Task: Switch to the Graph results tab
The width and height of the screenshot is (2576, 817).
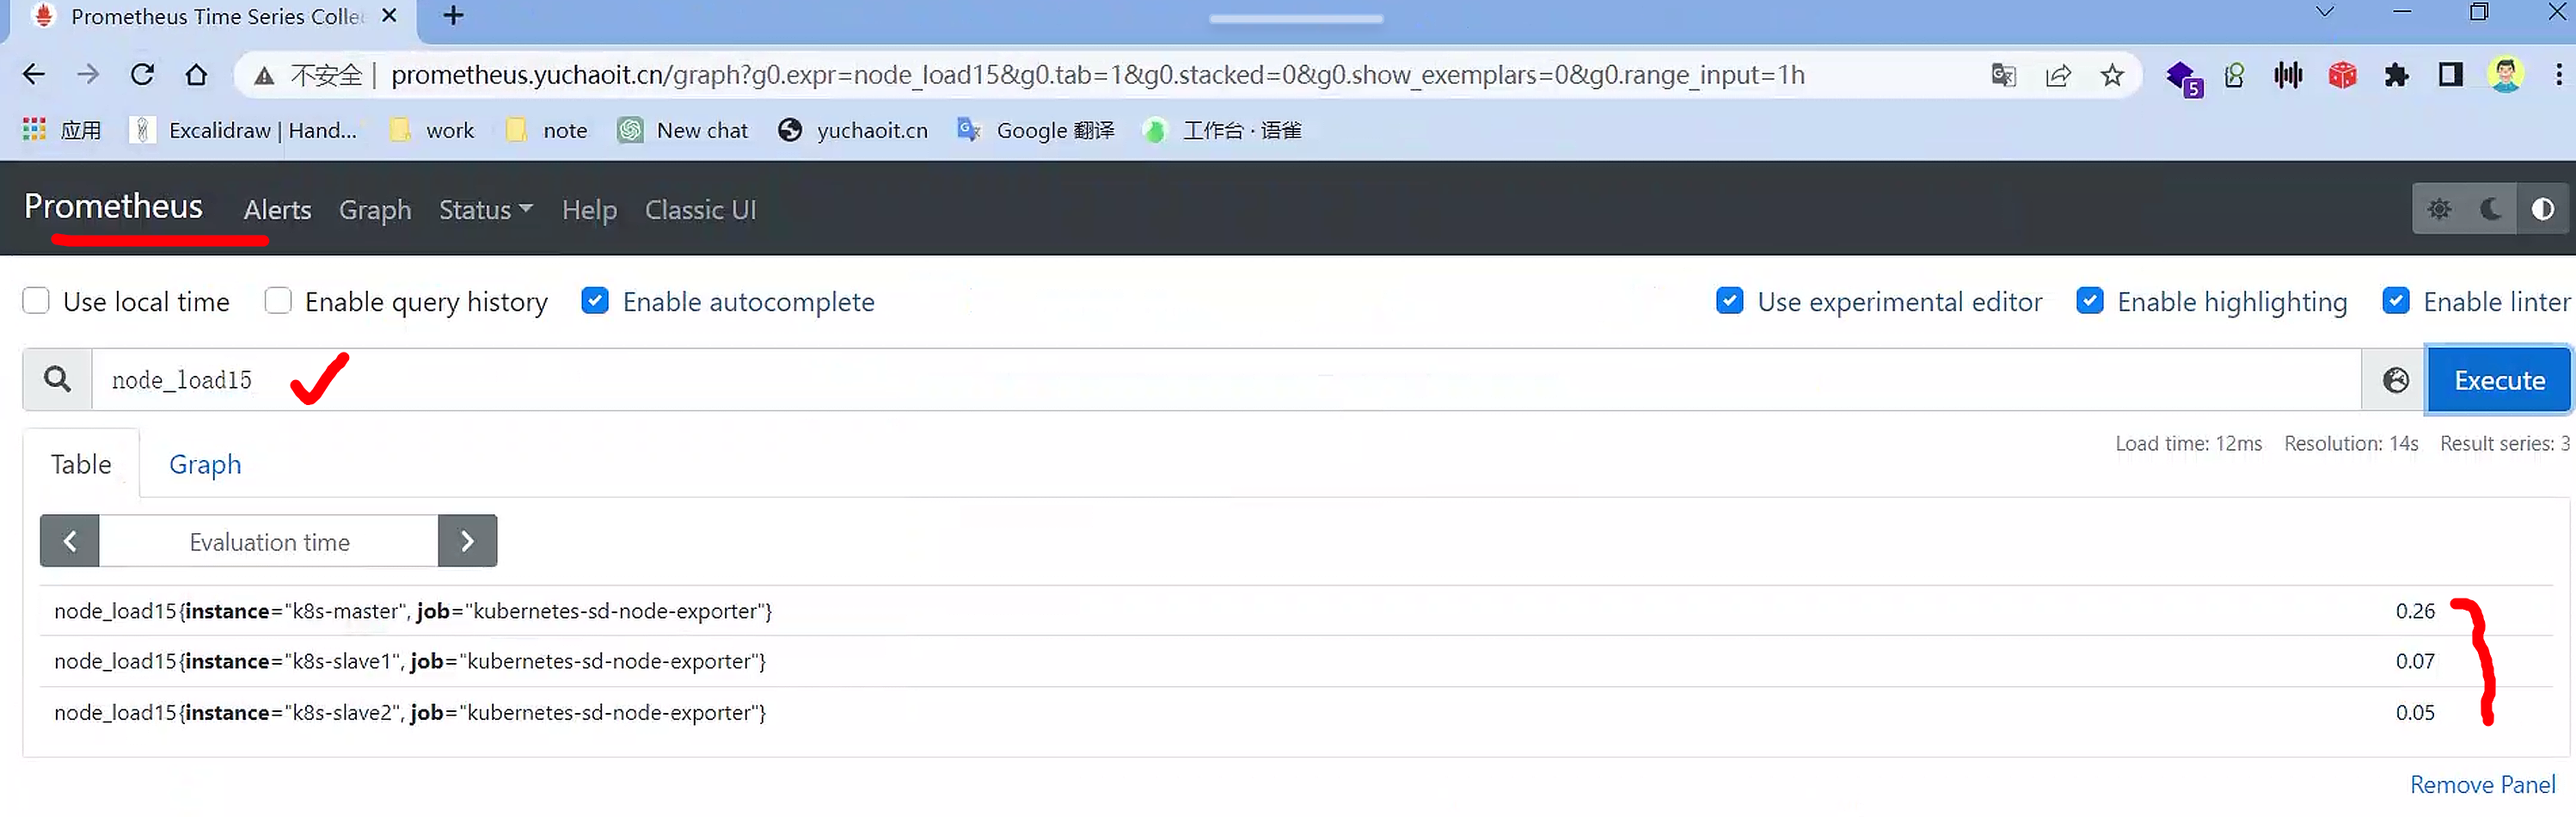Action: [x=205, y=464]
